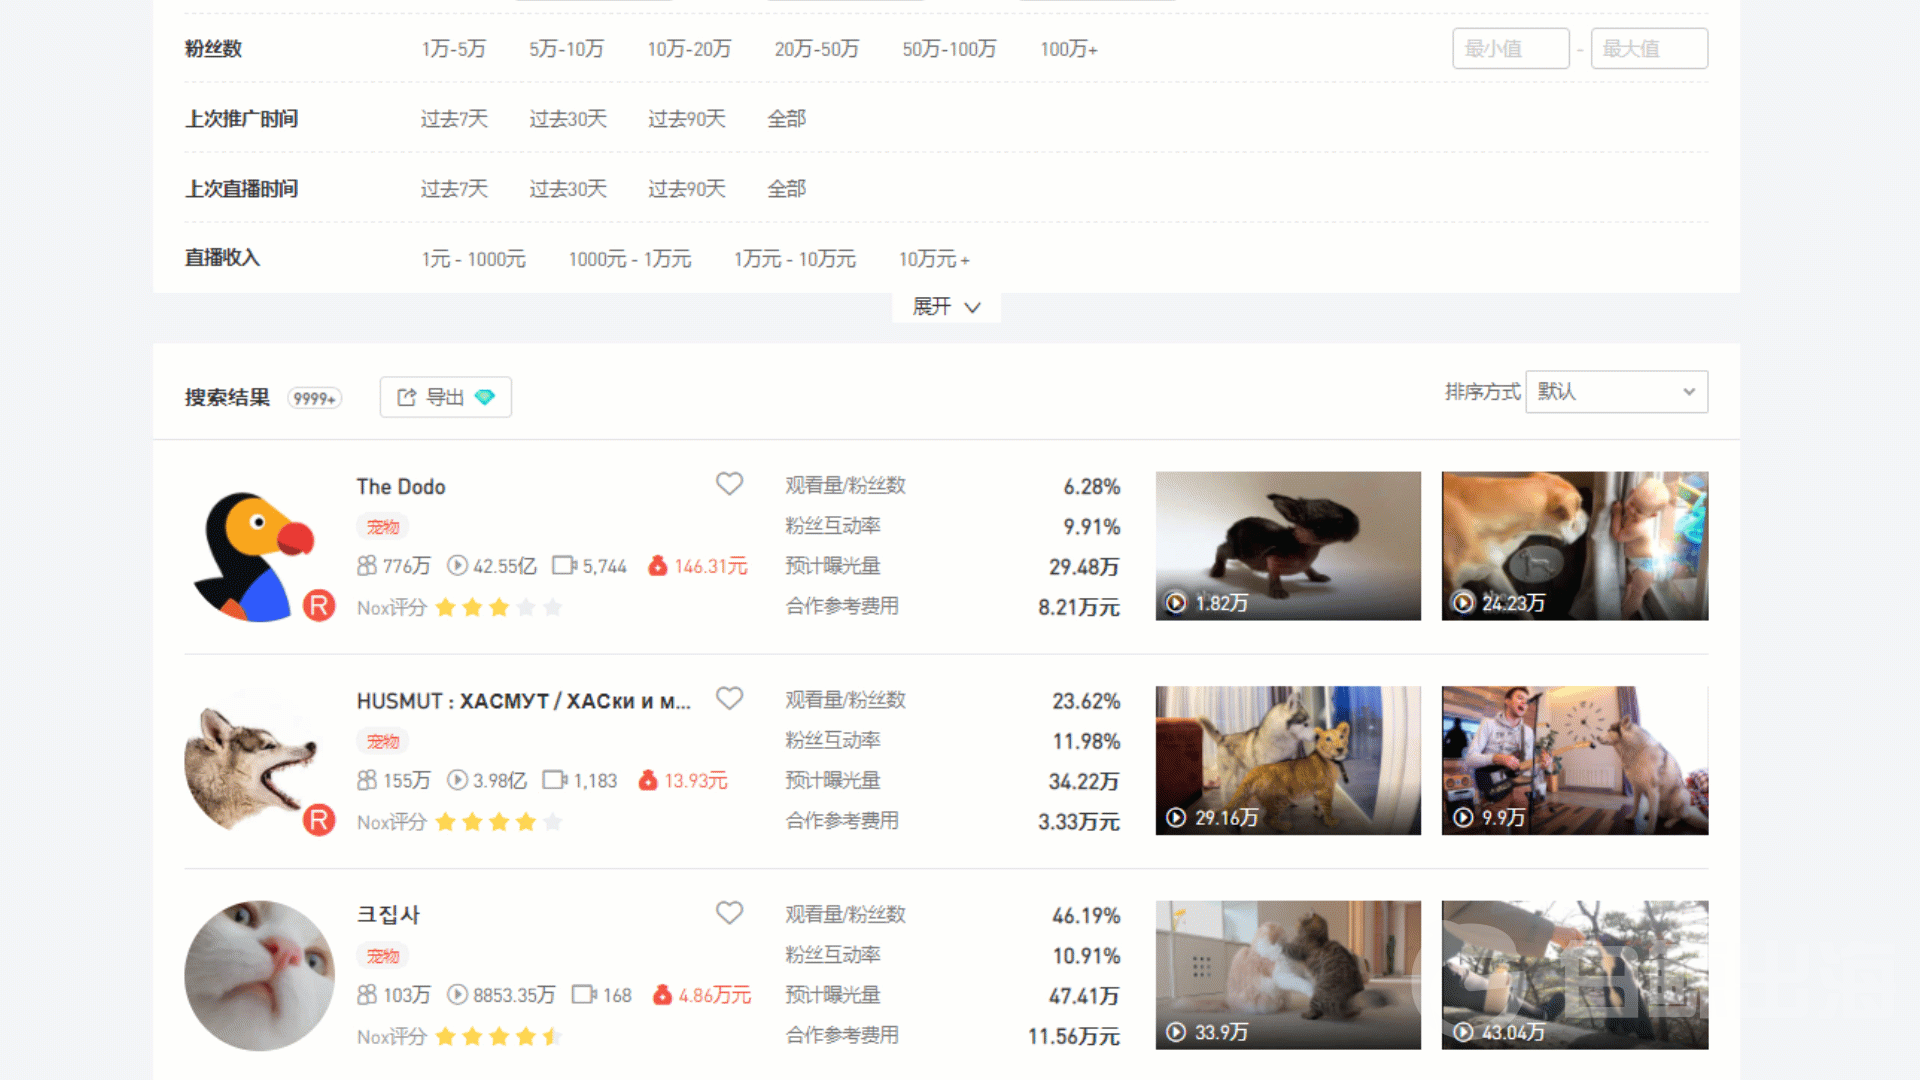Toggle heart on HUSMUT channel

pyautogui.click(x=729, y=698)
